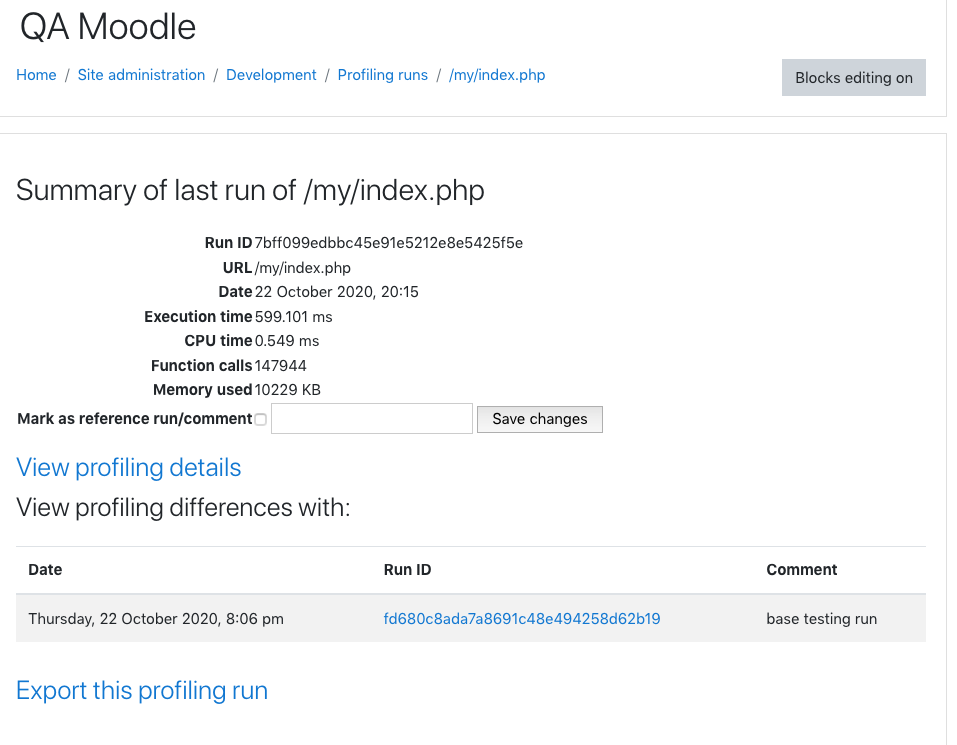Open View profiling details link
This screenshot has height=745, width=957.
(129, 467)
